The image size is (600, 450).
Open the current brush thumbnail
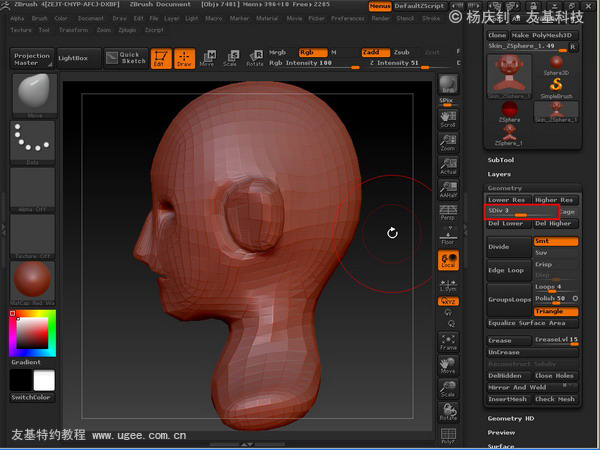pos(34,96)
